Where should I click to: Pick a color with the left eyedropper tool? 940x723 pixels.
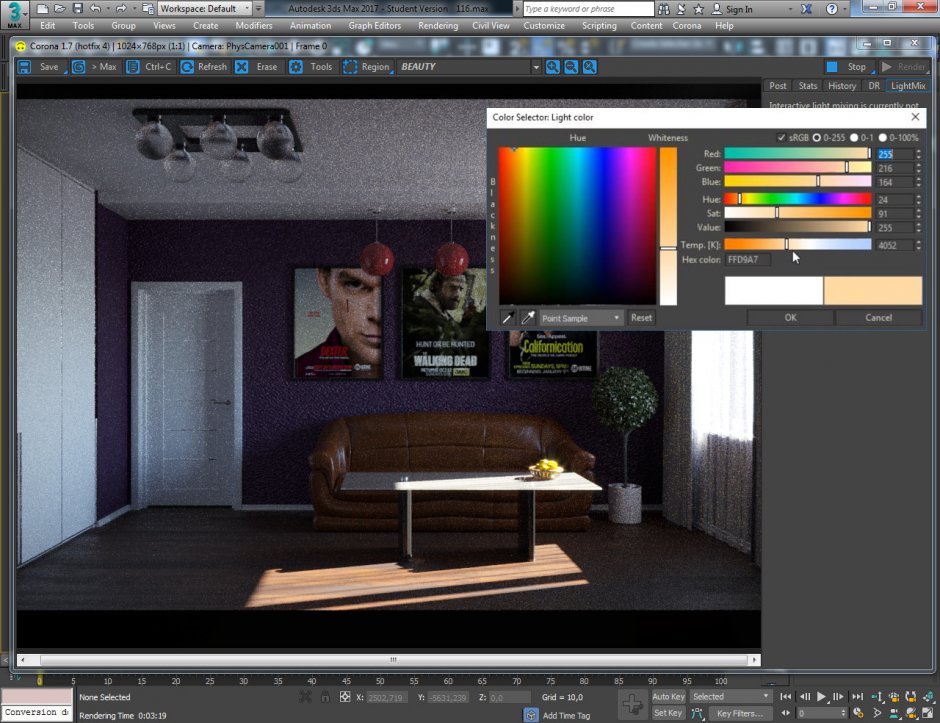tap(508, 318)
